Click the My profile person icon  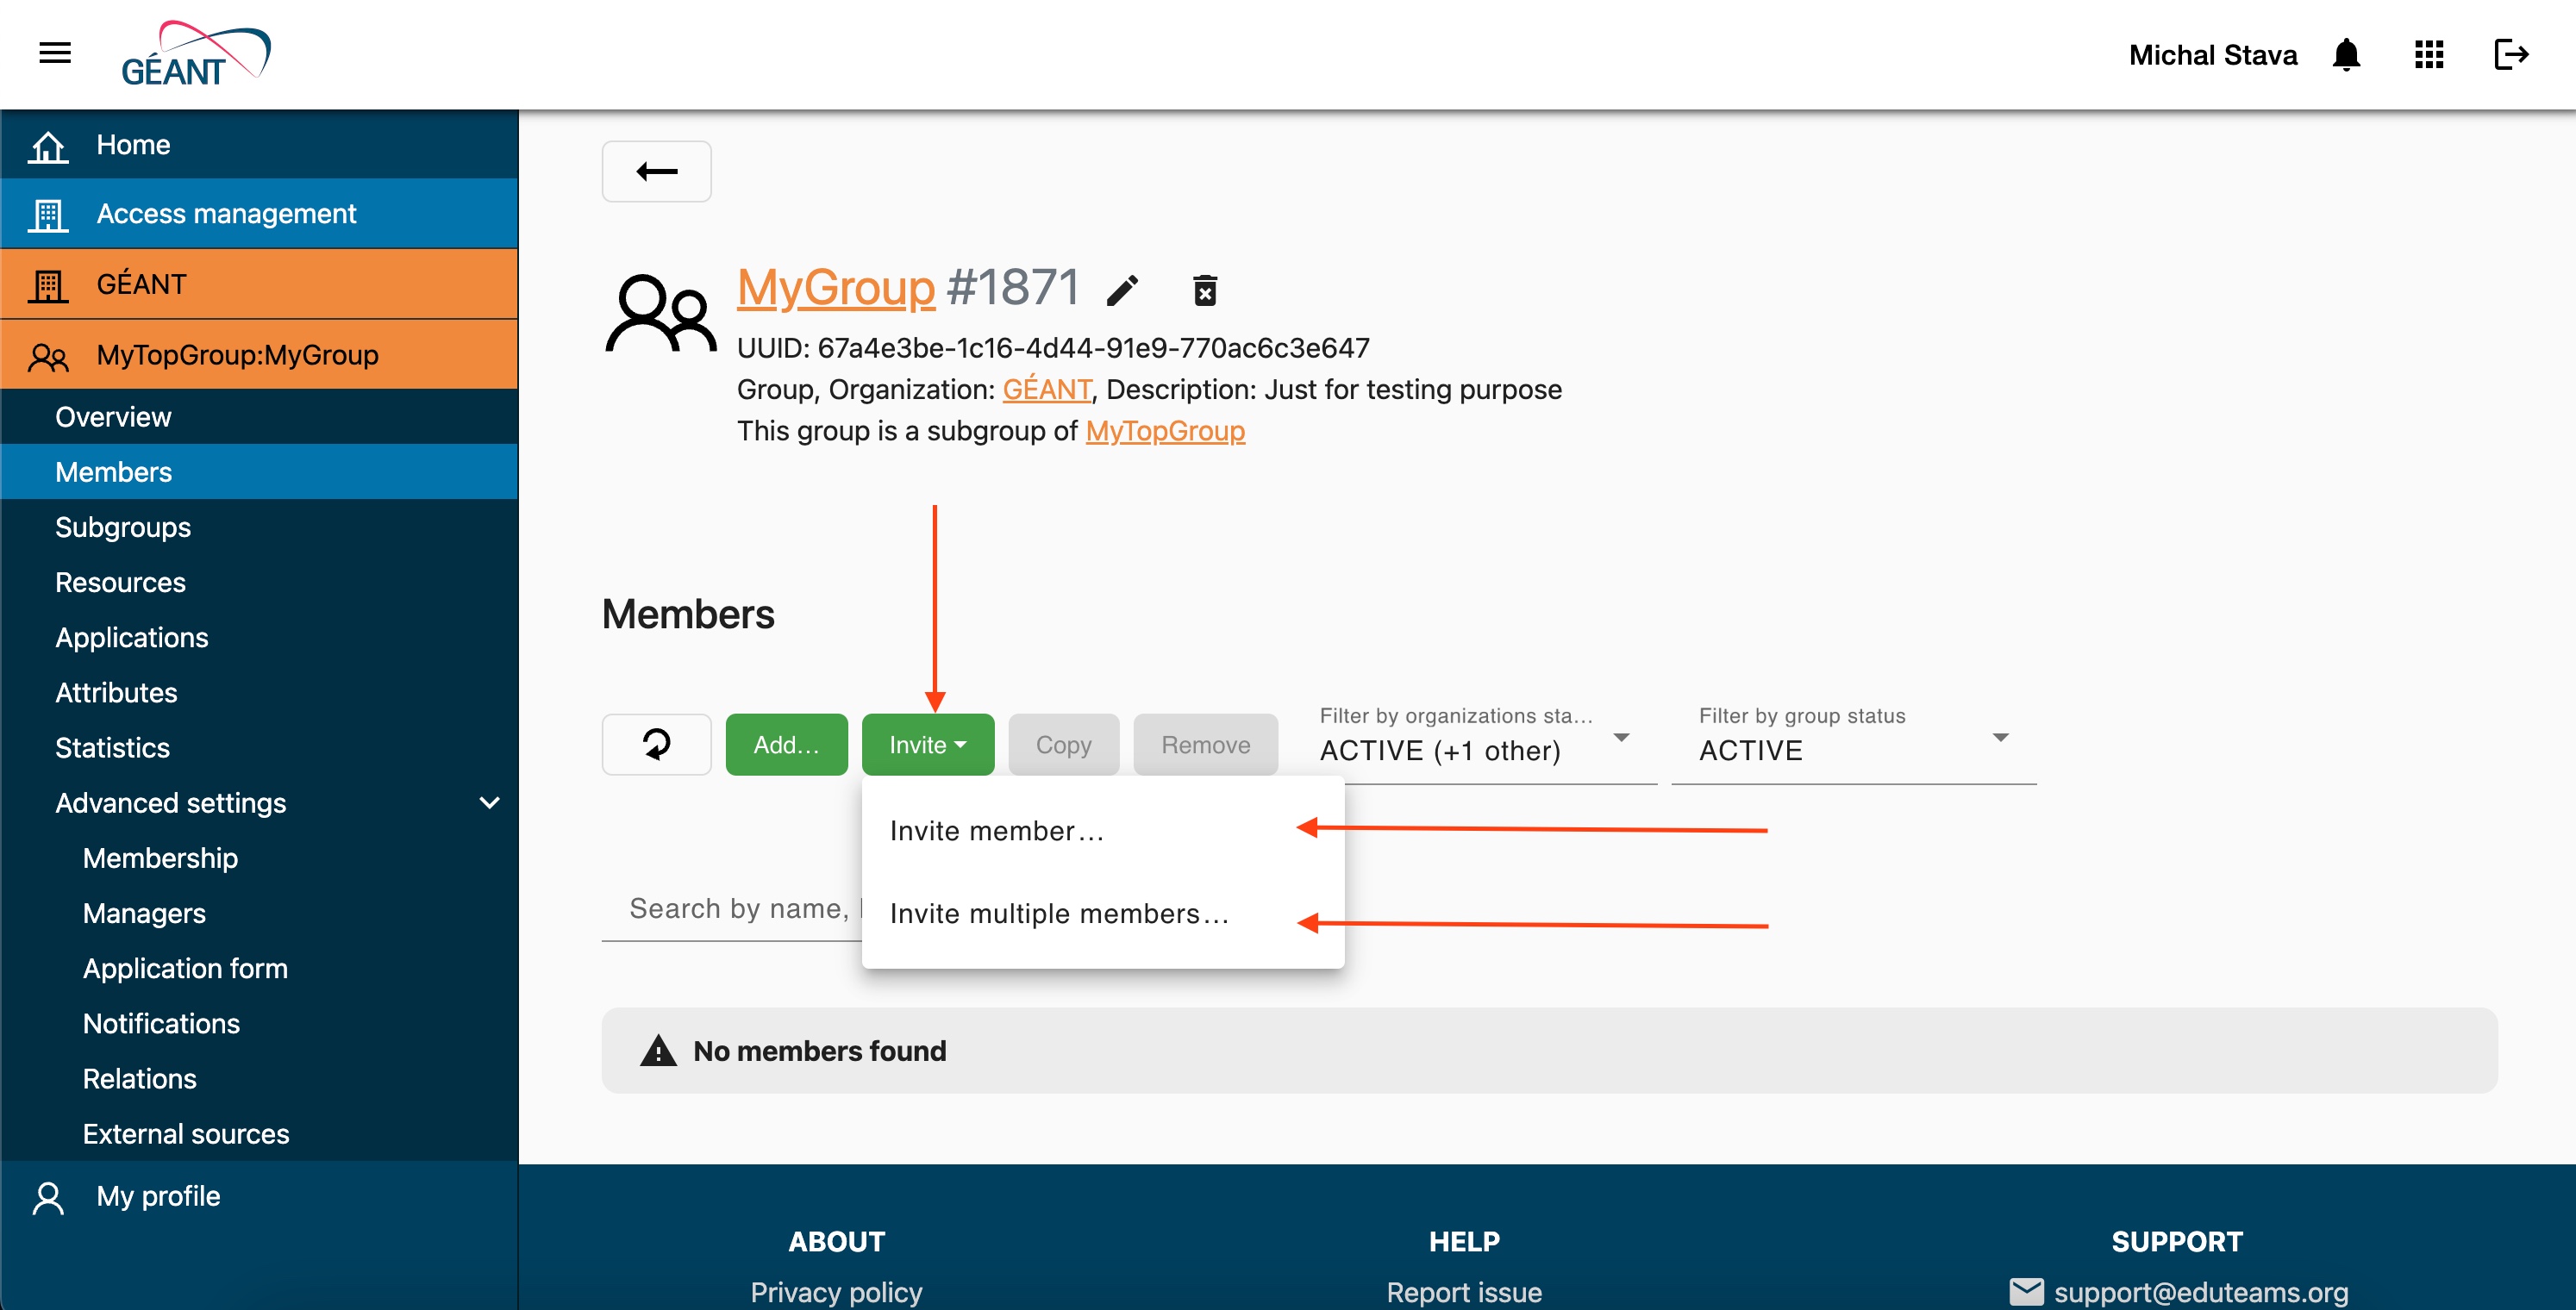(48, 1198)
